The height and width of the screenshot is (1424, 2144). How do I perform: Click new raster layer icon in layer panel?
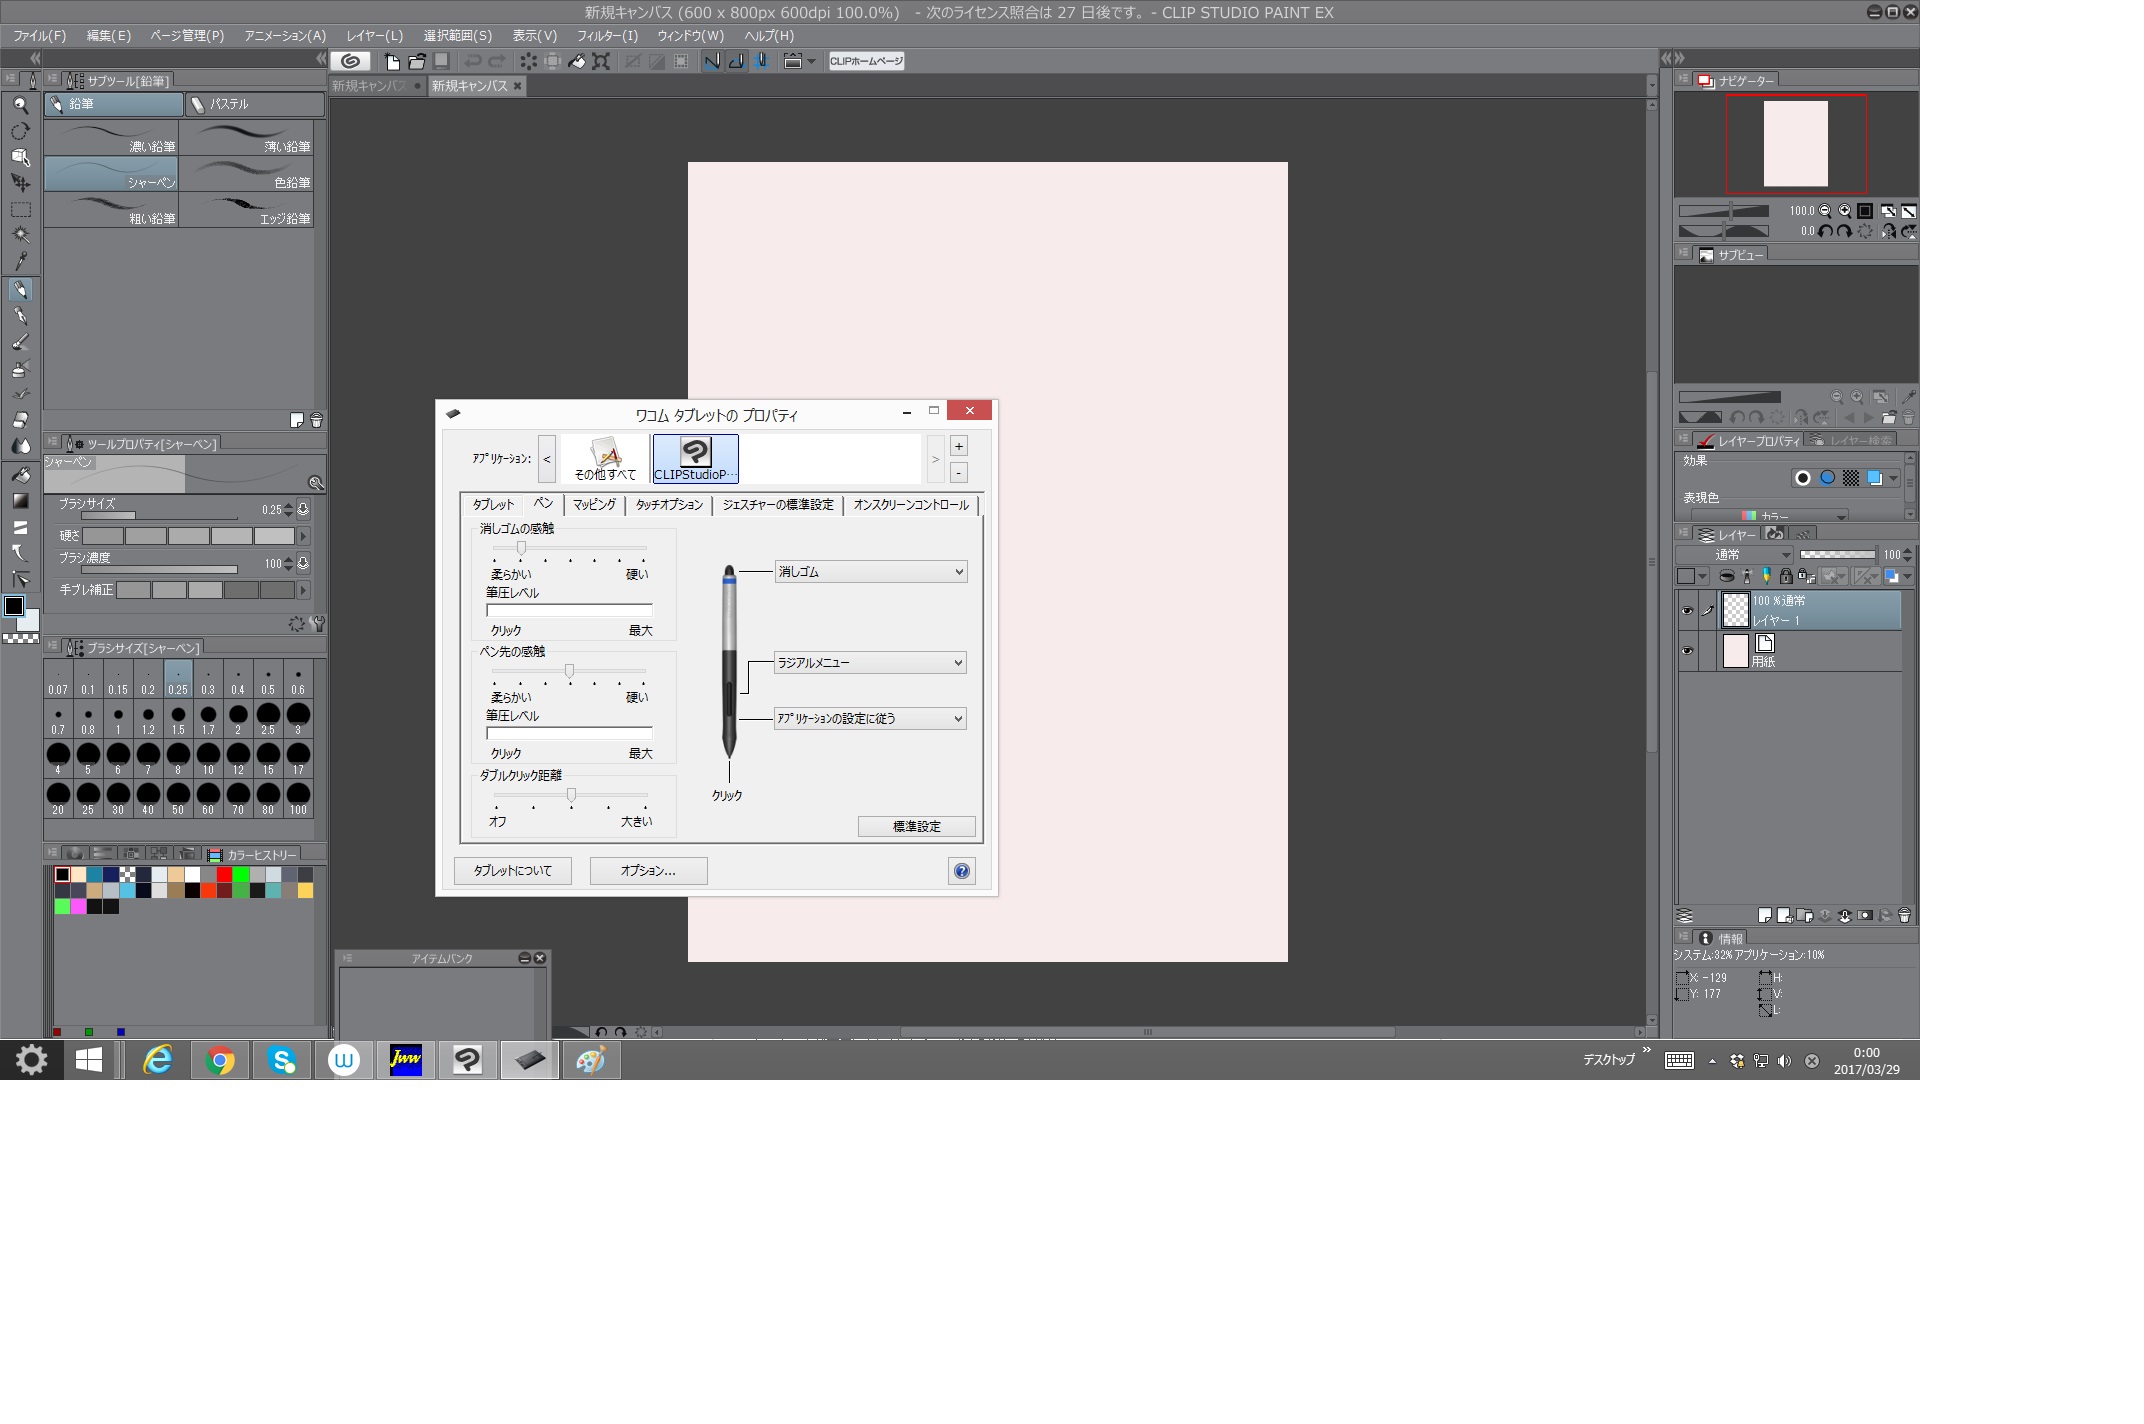1765,915
